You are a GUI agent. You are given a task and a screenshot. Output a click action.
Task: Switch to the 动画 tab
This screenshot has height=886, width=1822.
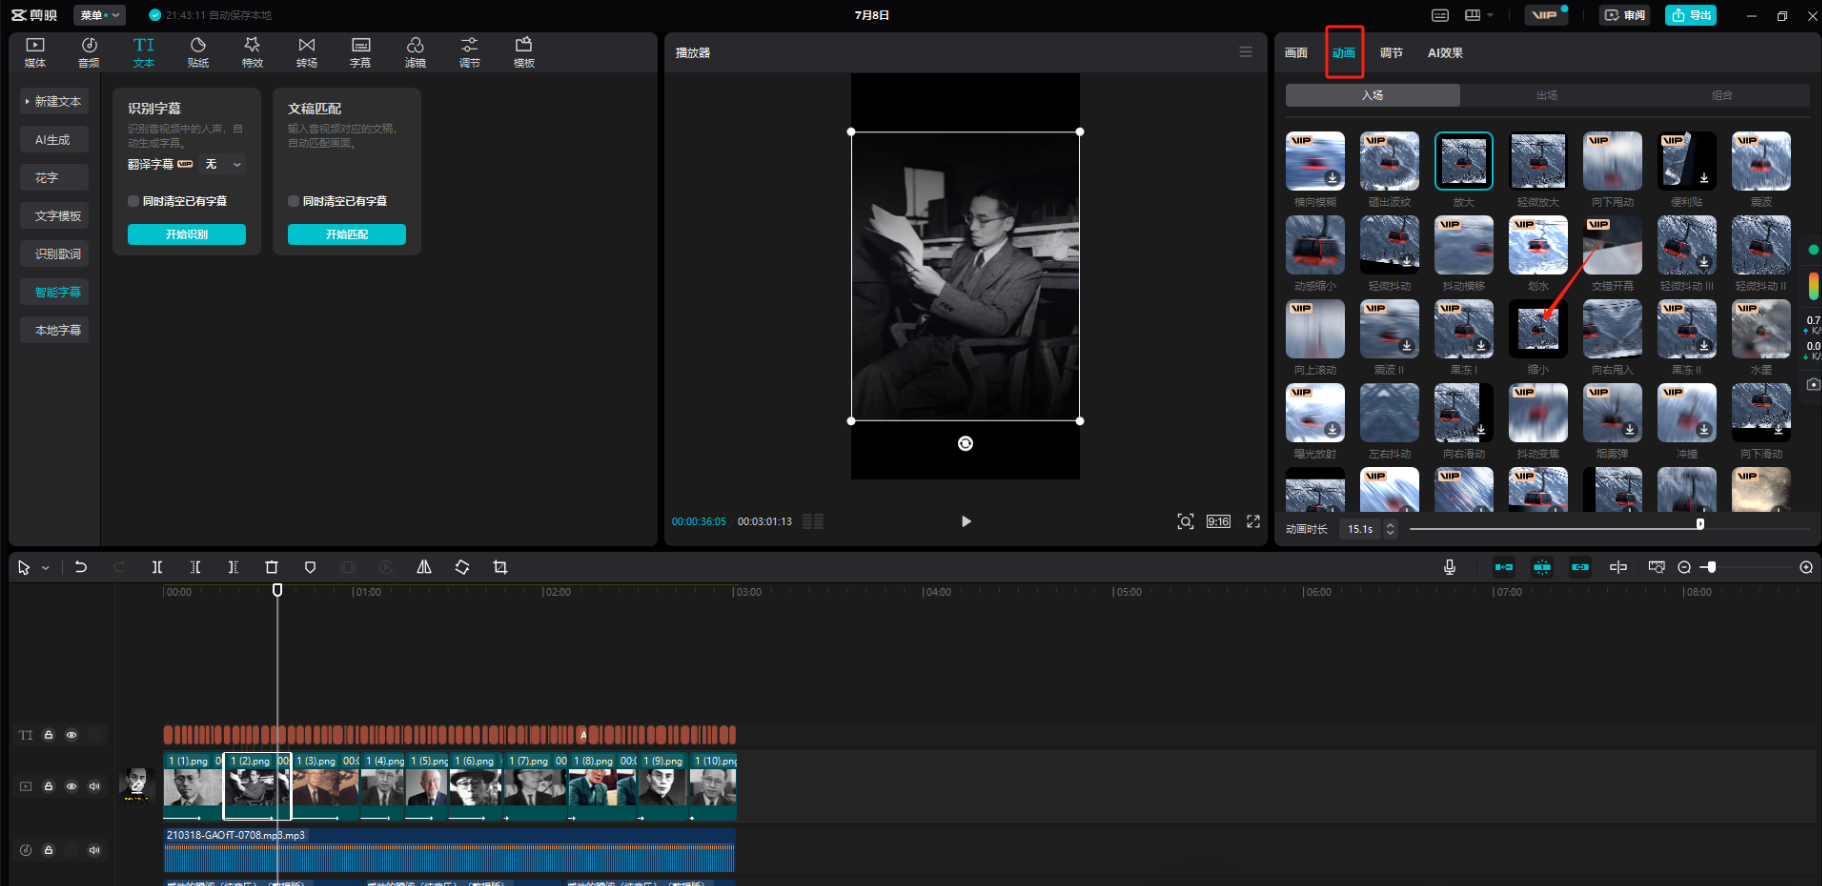(x=1344, y=53)
